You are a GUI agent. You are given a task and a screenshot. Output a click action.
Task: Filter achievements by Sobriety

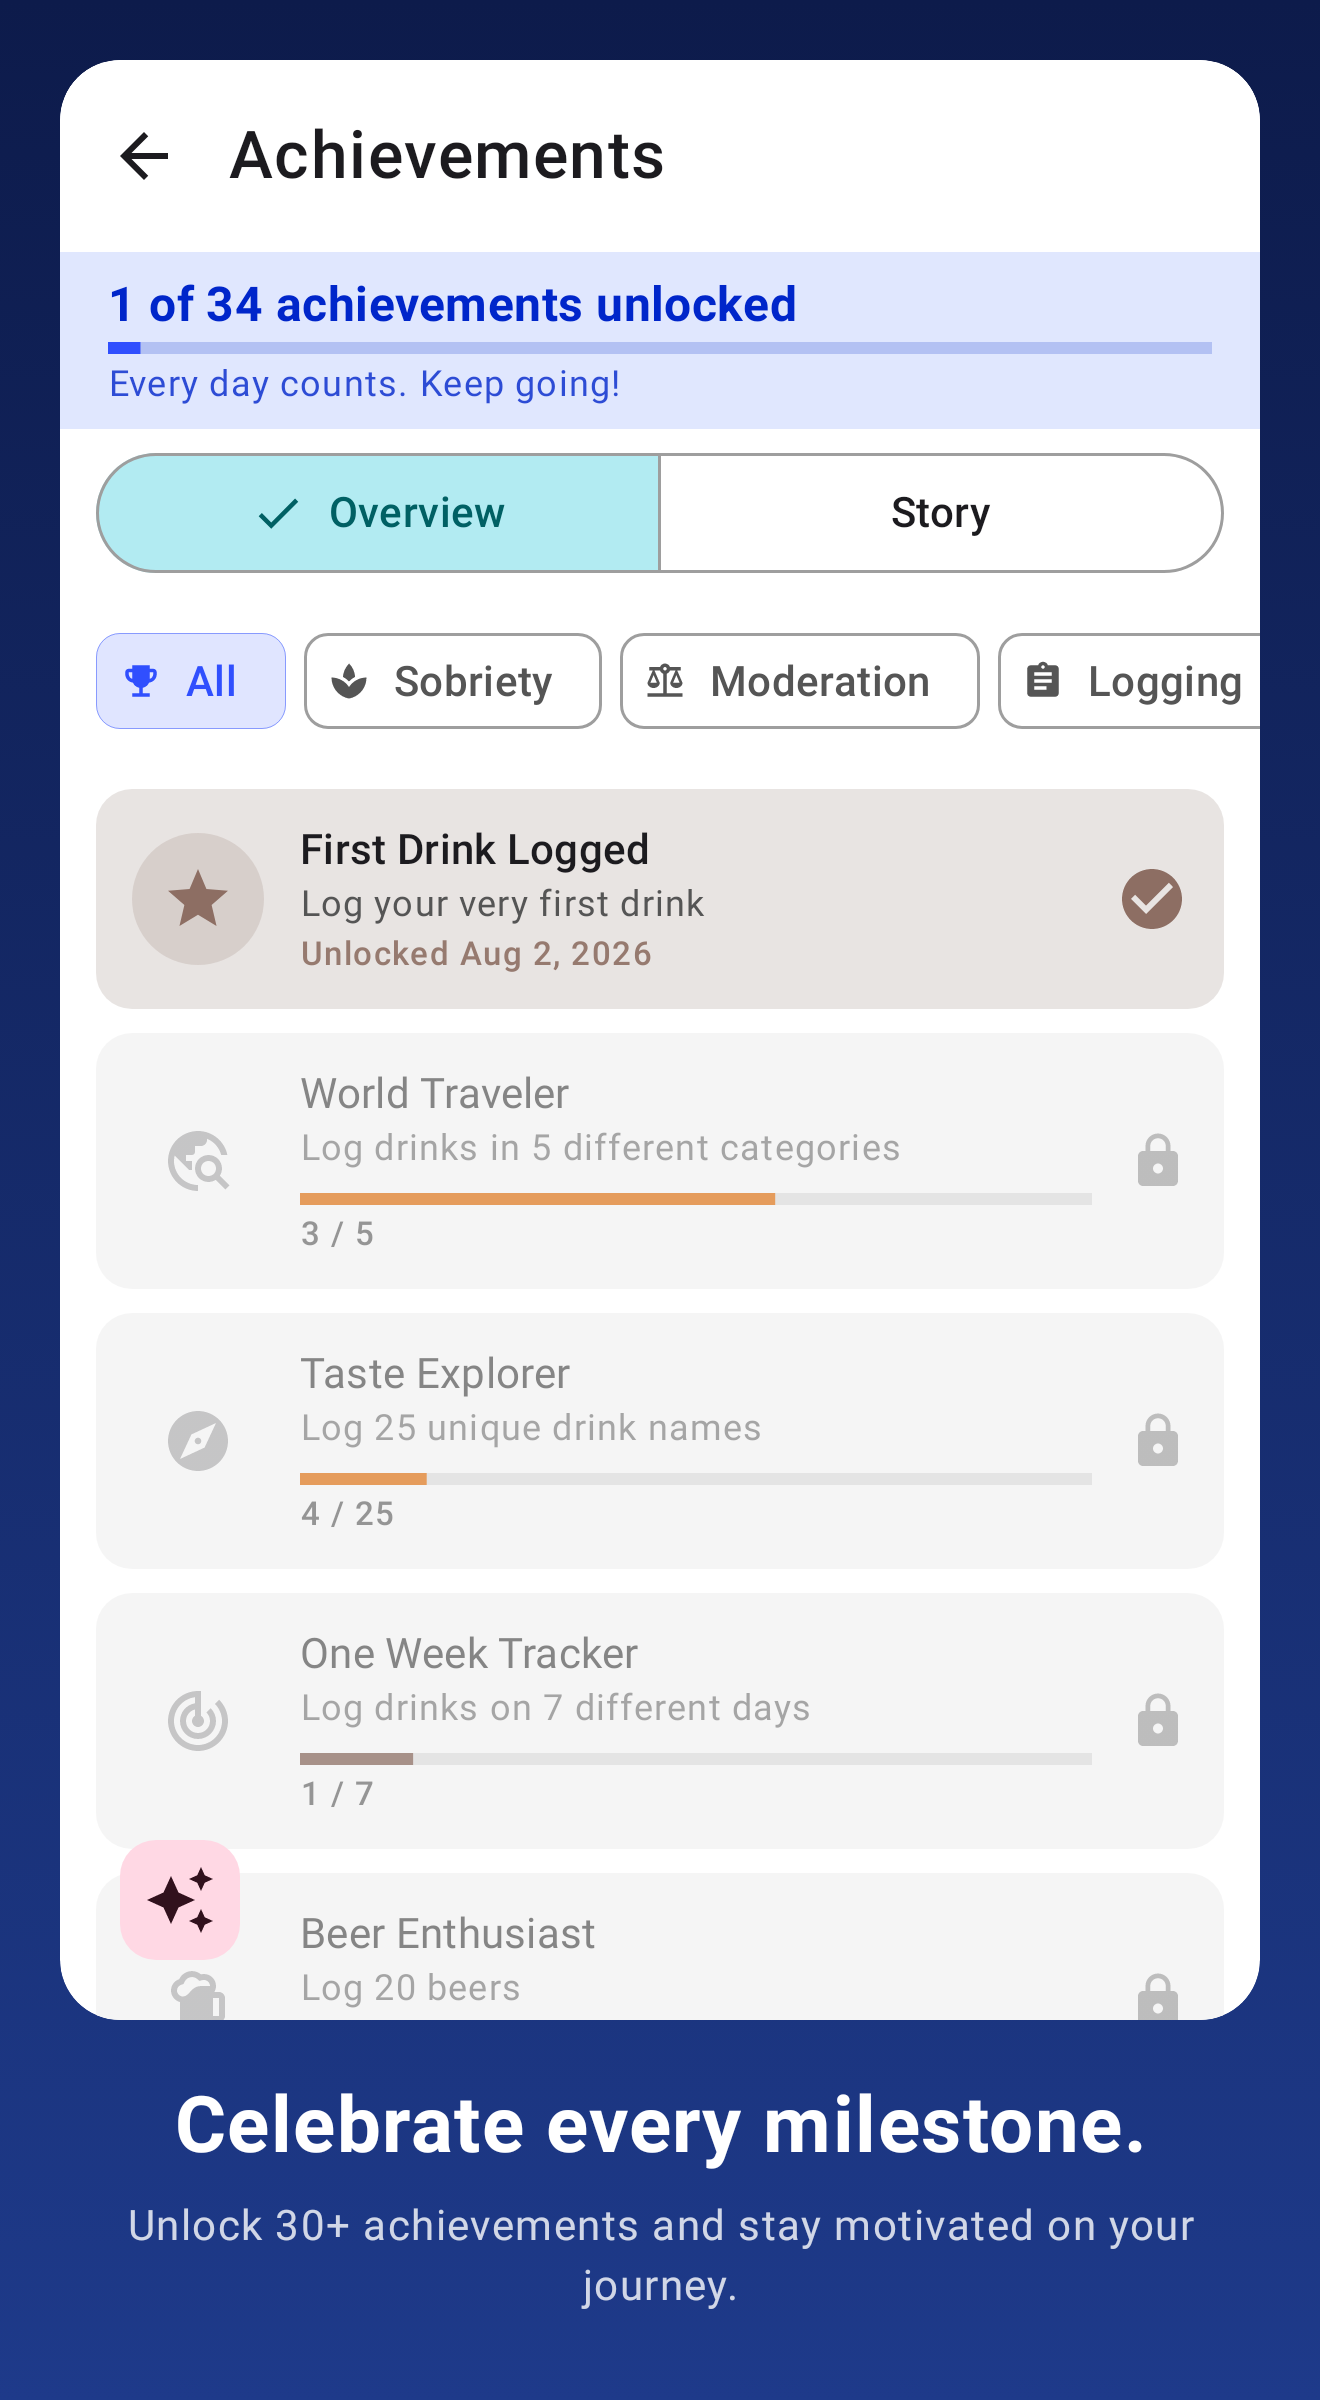click(x=453, y=681)
